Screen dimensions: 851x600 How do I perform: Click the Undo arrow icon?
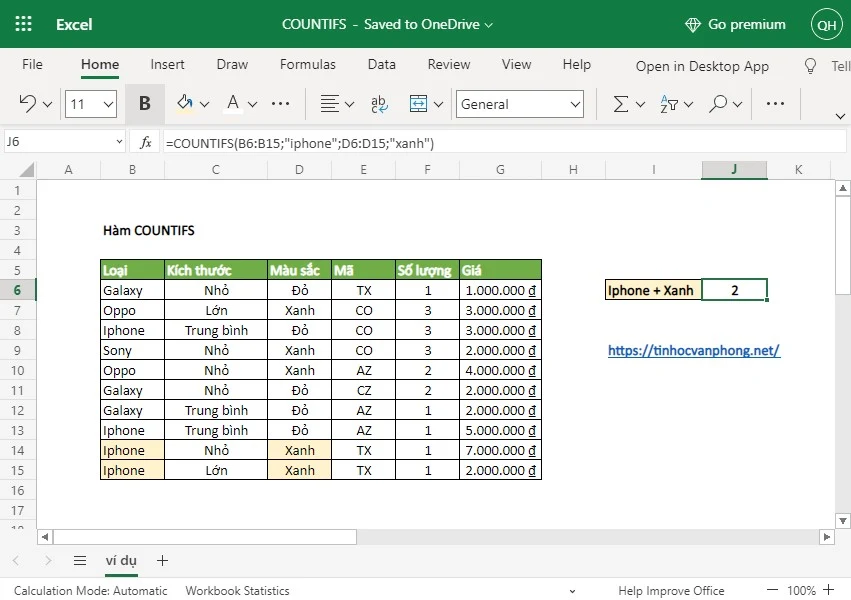pyautogui.click(x=27, y=103)
